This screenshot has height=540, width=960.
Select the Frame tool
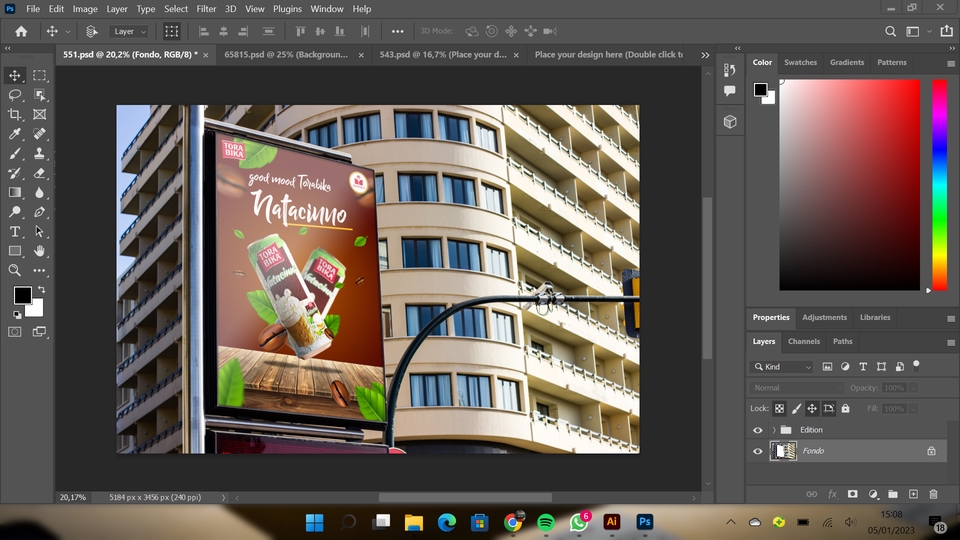pyautogui.click(x=40, y=114)
